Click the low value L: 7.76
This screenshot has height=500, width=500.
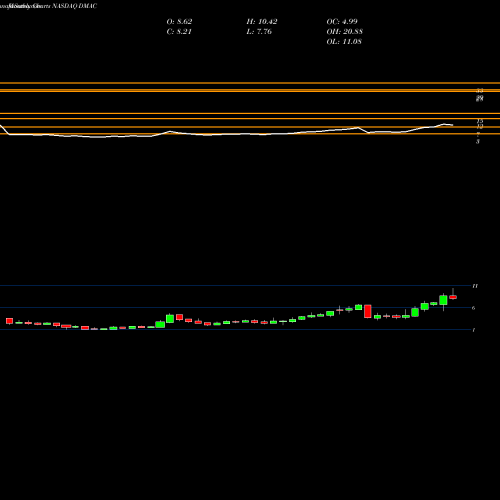[259, 32]
